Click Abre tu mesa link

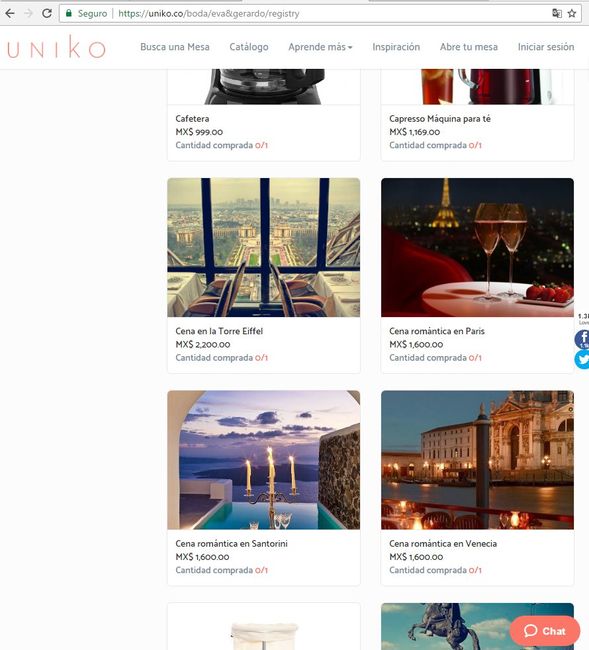tap(468, 47)
